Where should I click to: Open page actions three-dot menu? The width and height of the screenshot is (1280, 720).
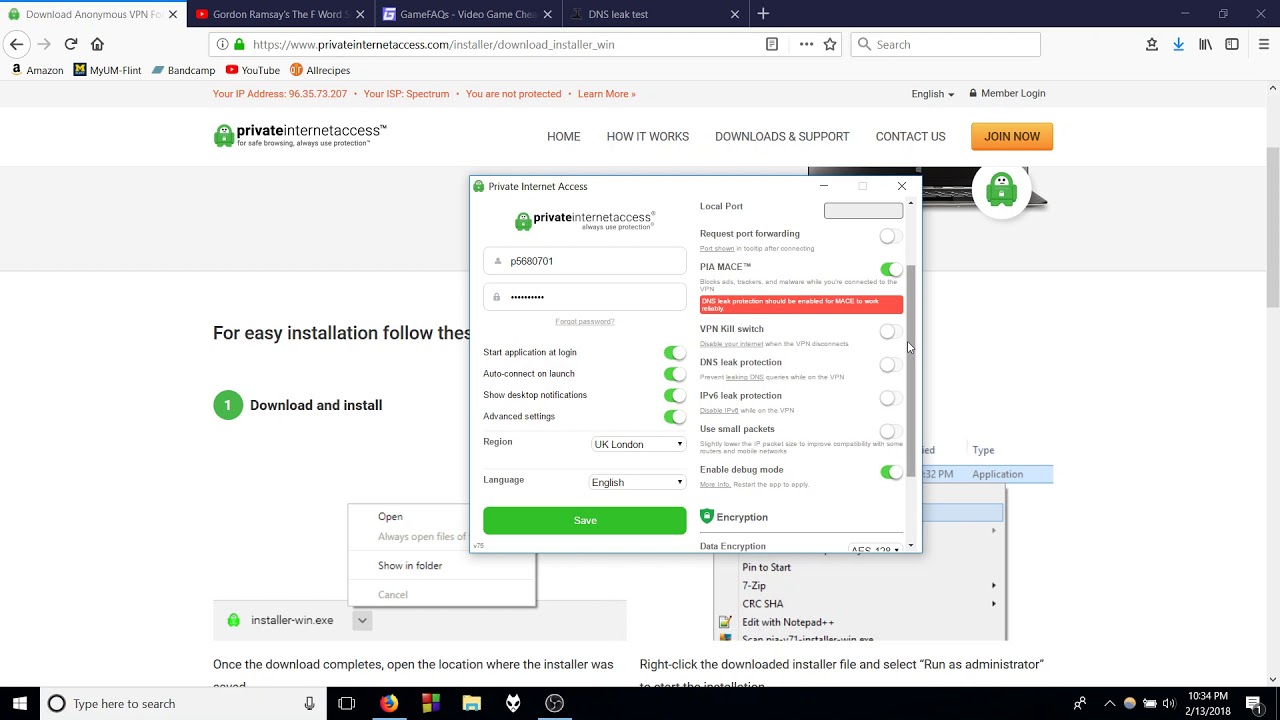point(806,44)
